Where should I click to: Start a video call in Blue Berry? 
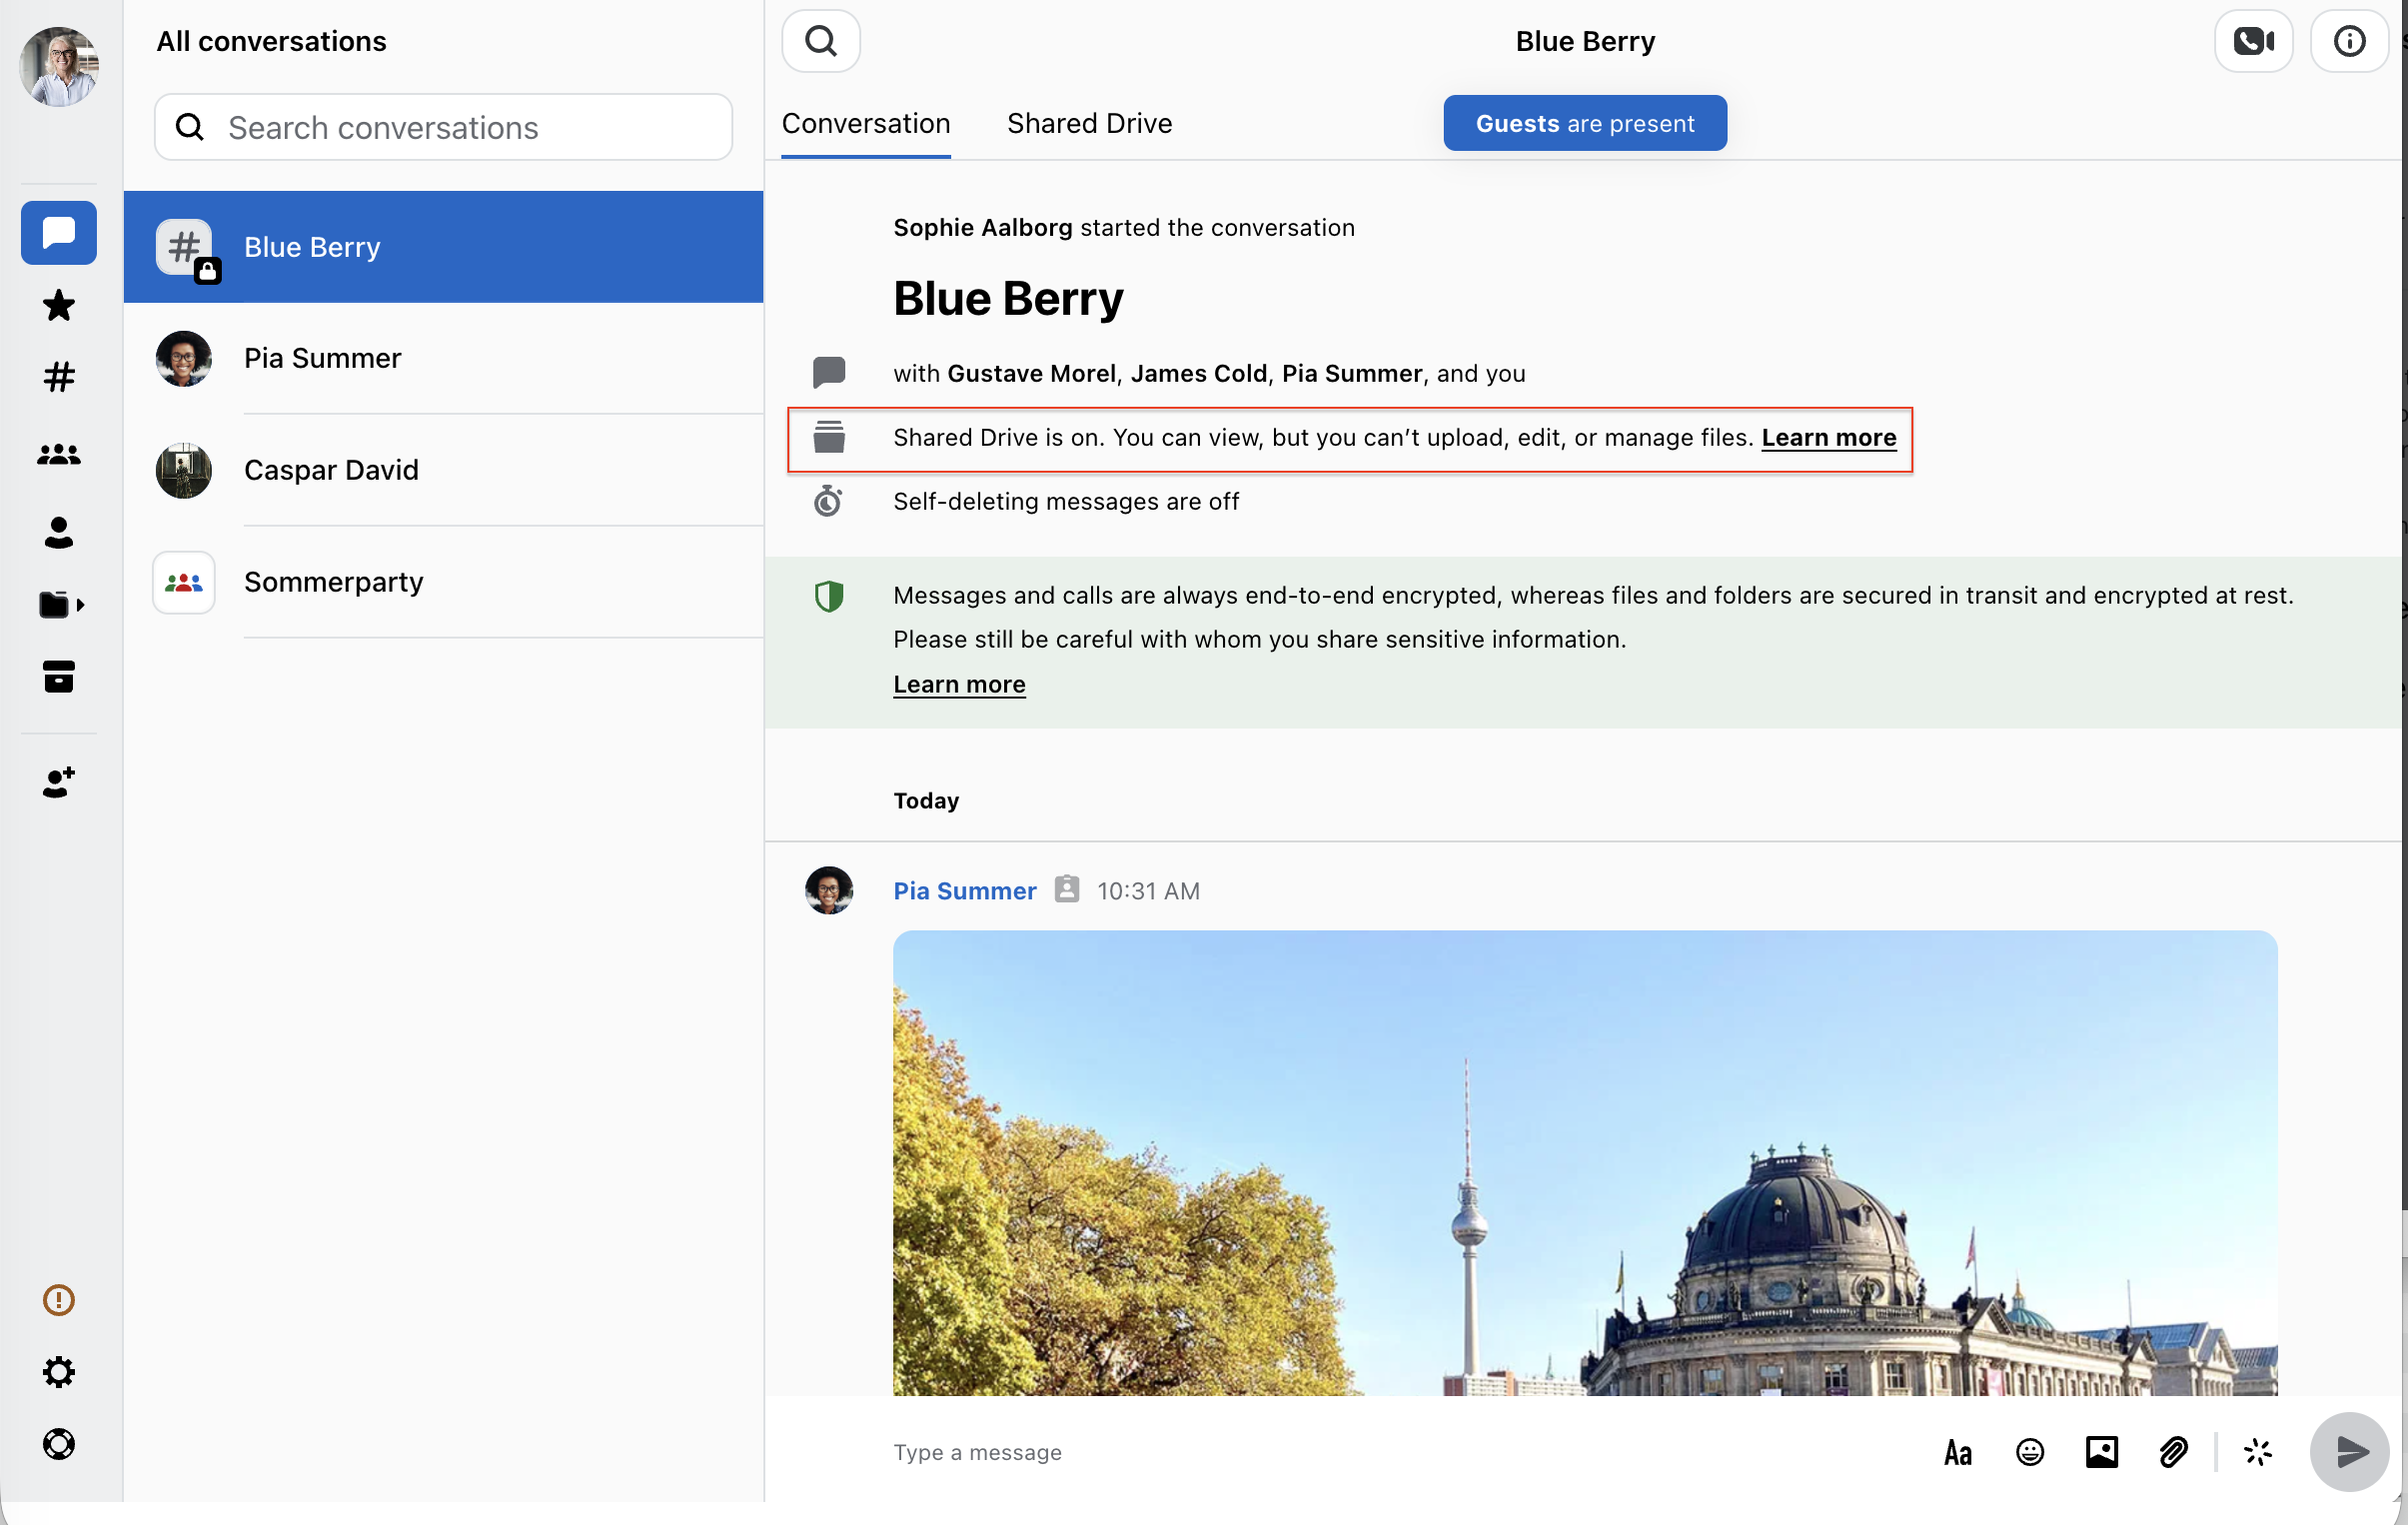[x=2253, y=41]
